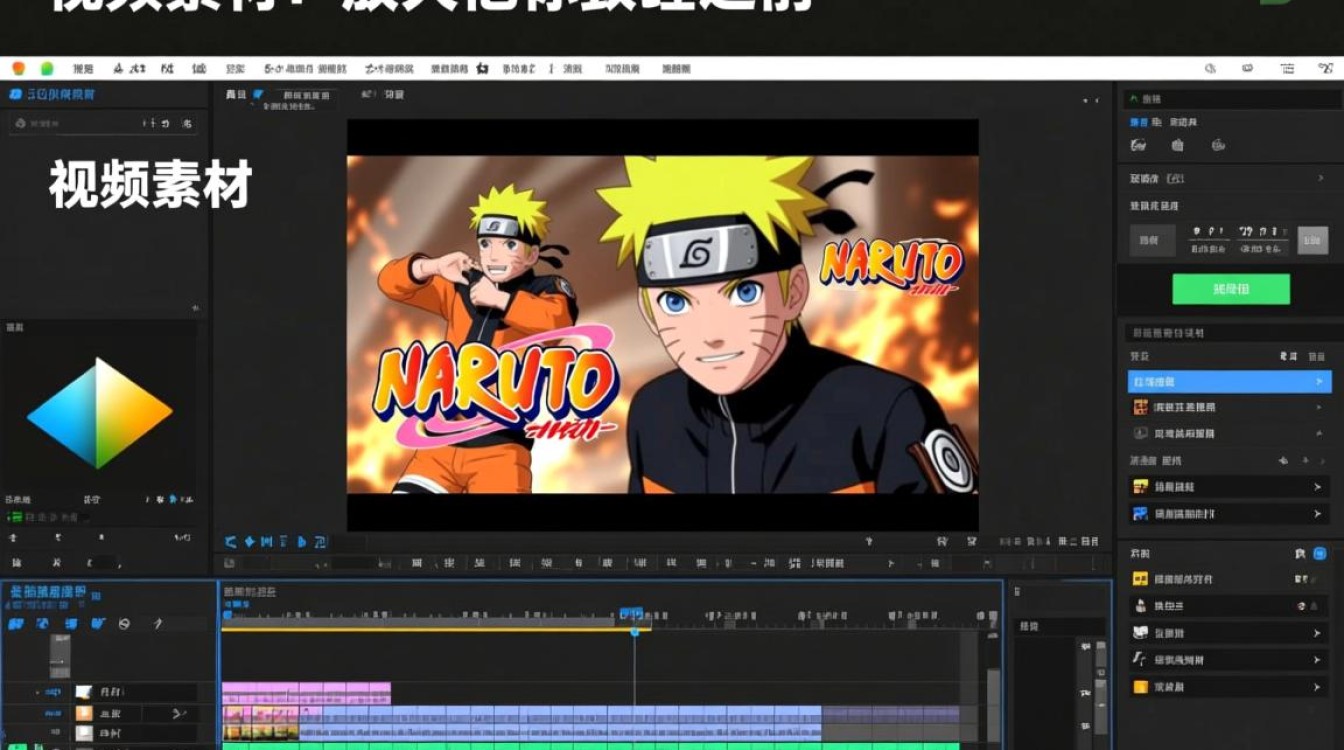Screen dimensions: 1344x750
Task: Click the gray square button beside numeric fields
Action: (x=1313, y=240)
